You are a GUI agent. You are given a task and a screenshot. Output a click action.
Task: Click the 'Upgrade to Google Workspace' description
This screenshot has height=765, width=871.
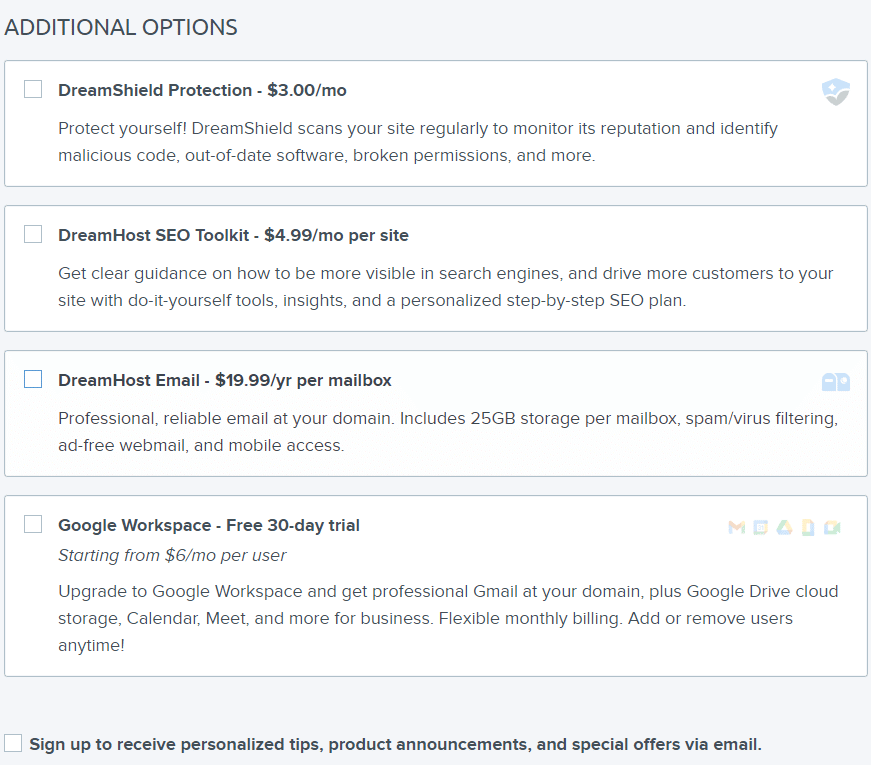point(448,618)
